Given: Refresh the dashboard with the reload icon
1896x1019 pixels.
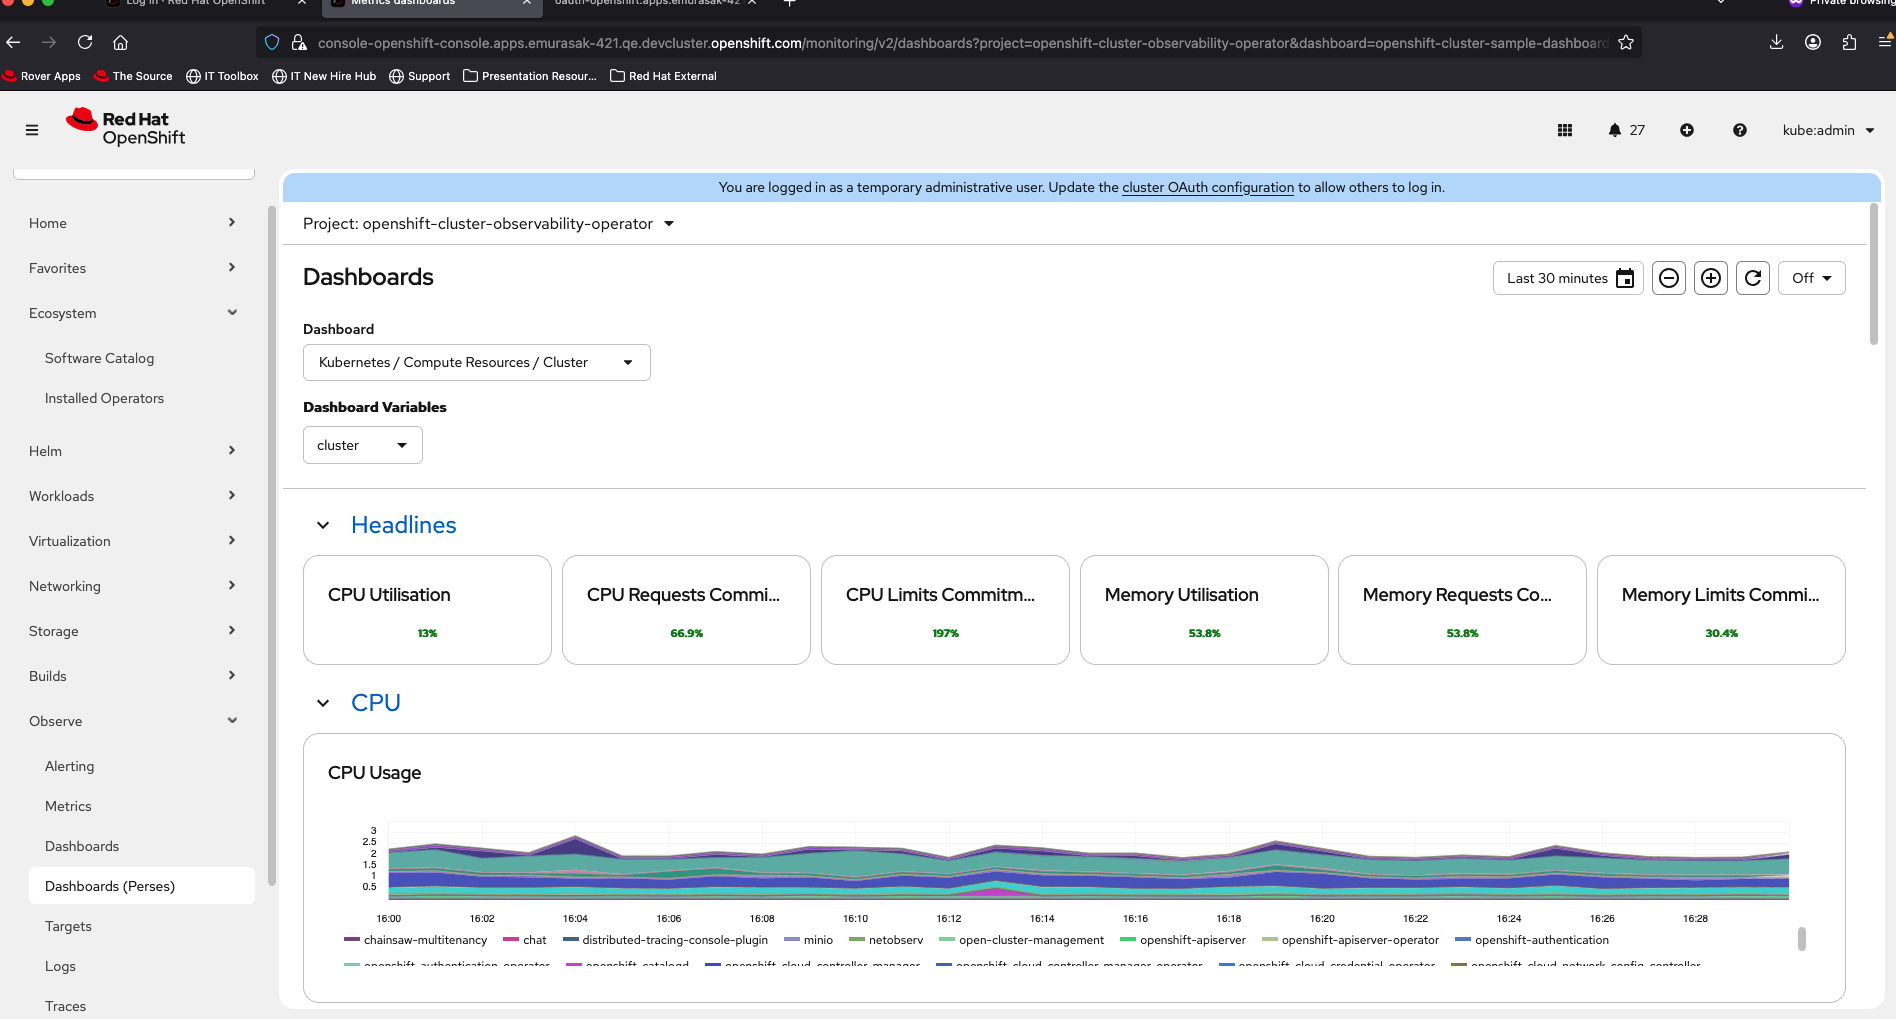Looking at the screenshot, I should tap(1753, 278).
